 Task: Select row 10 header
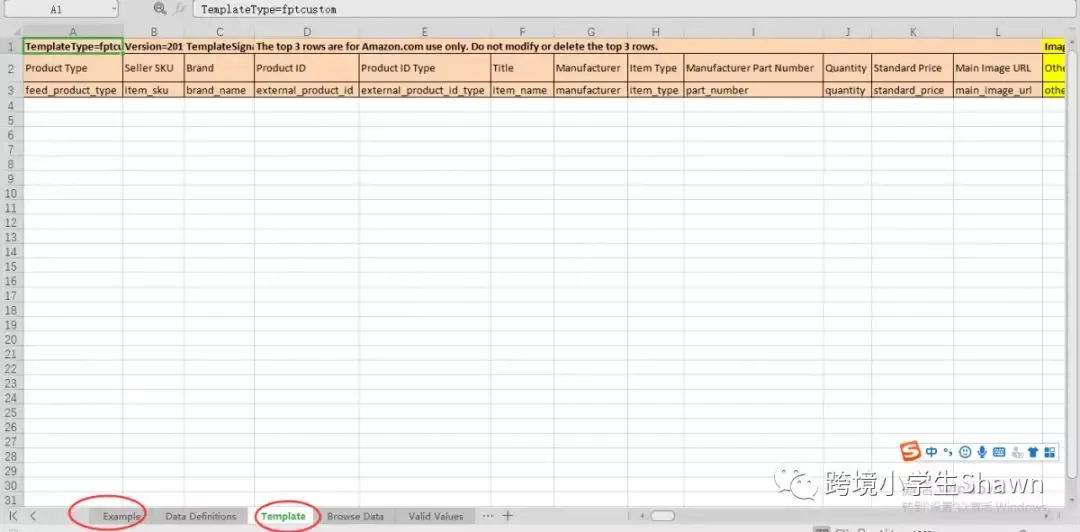pyautogui.click(x=11, y=193)
